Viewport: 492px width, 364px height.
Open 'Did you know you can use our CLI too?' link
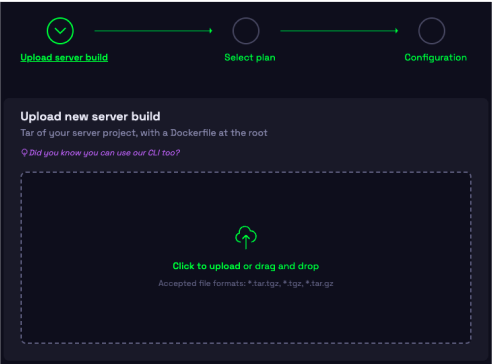[104, 153]
